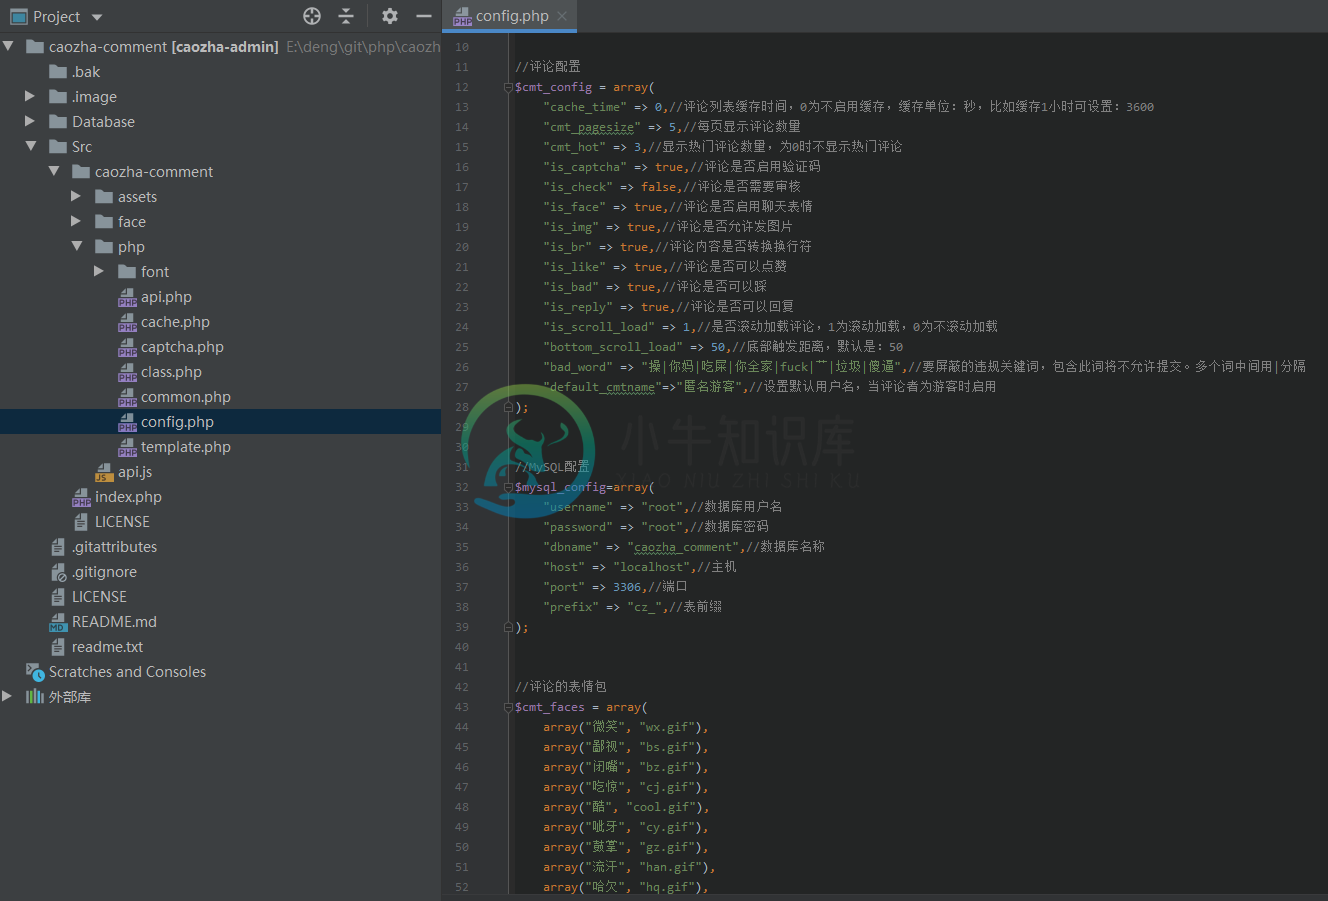
Task: Fold the $cmt_faces array at line 43
Action: (508, 707)
